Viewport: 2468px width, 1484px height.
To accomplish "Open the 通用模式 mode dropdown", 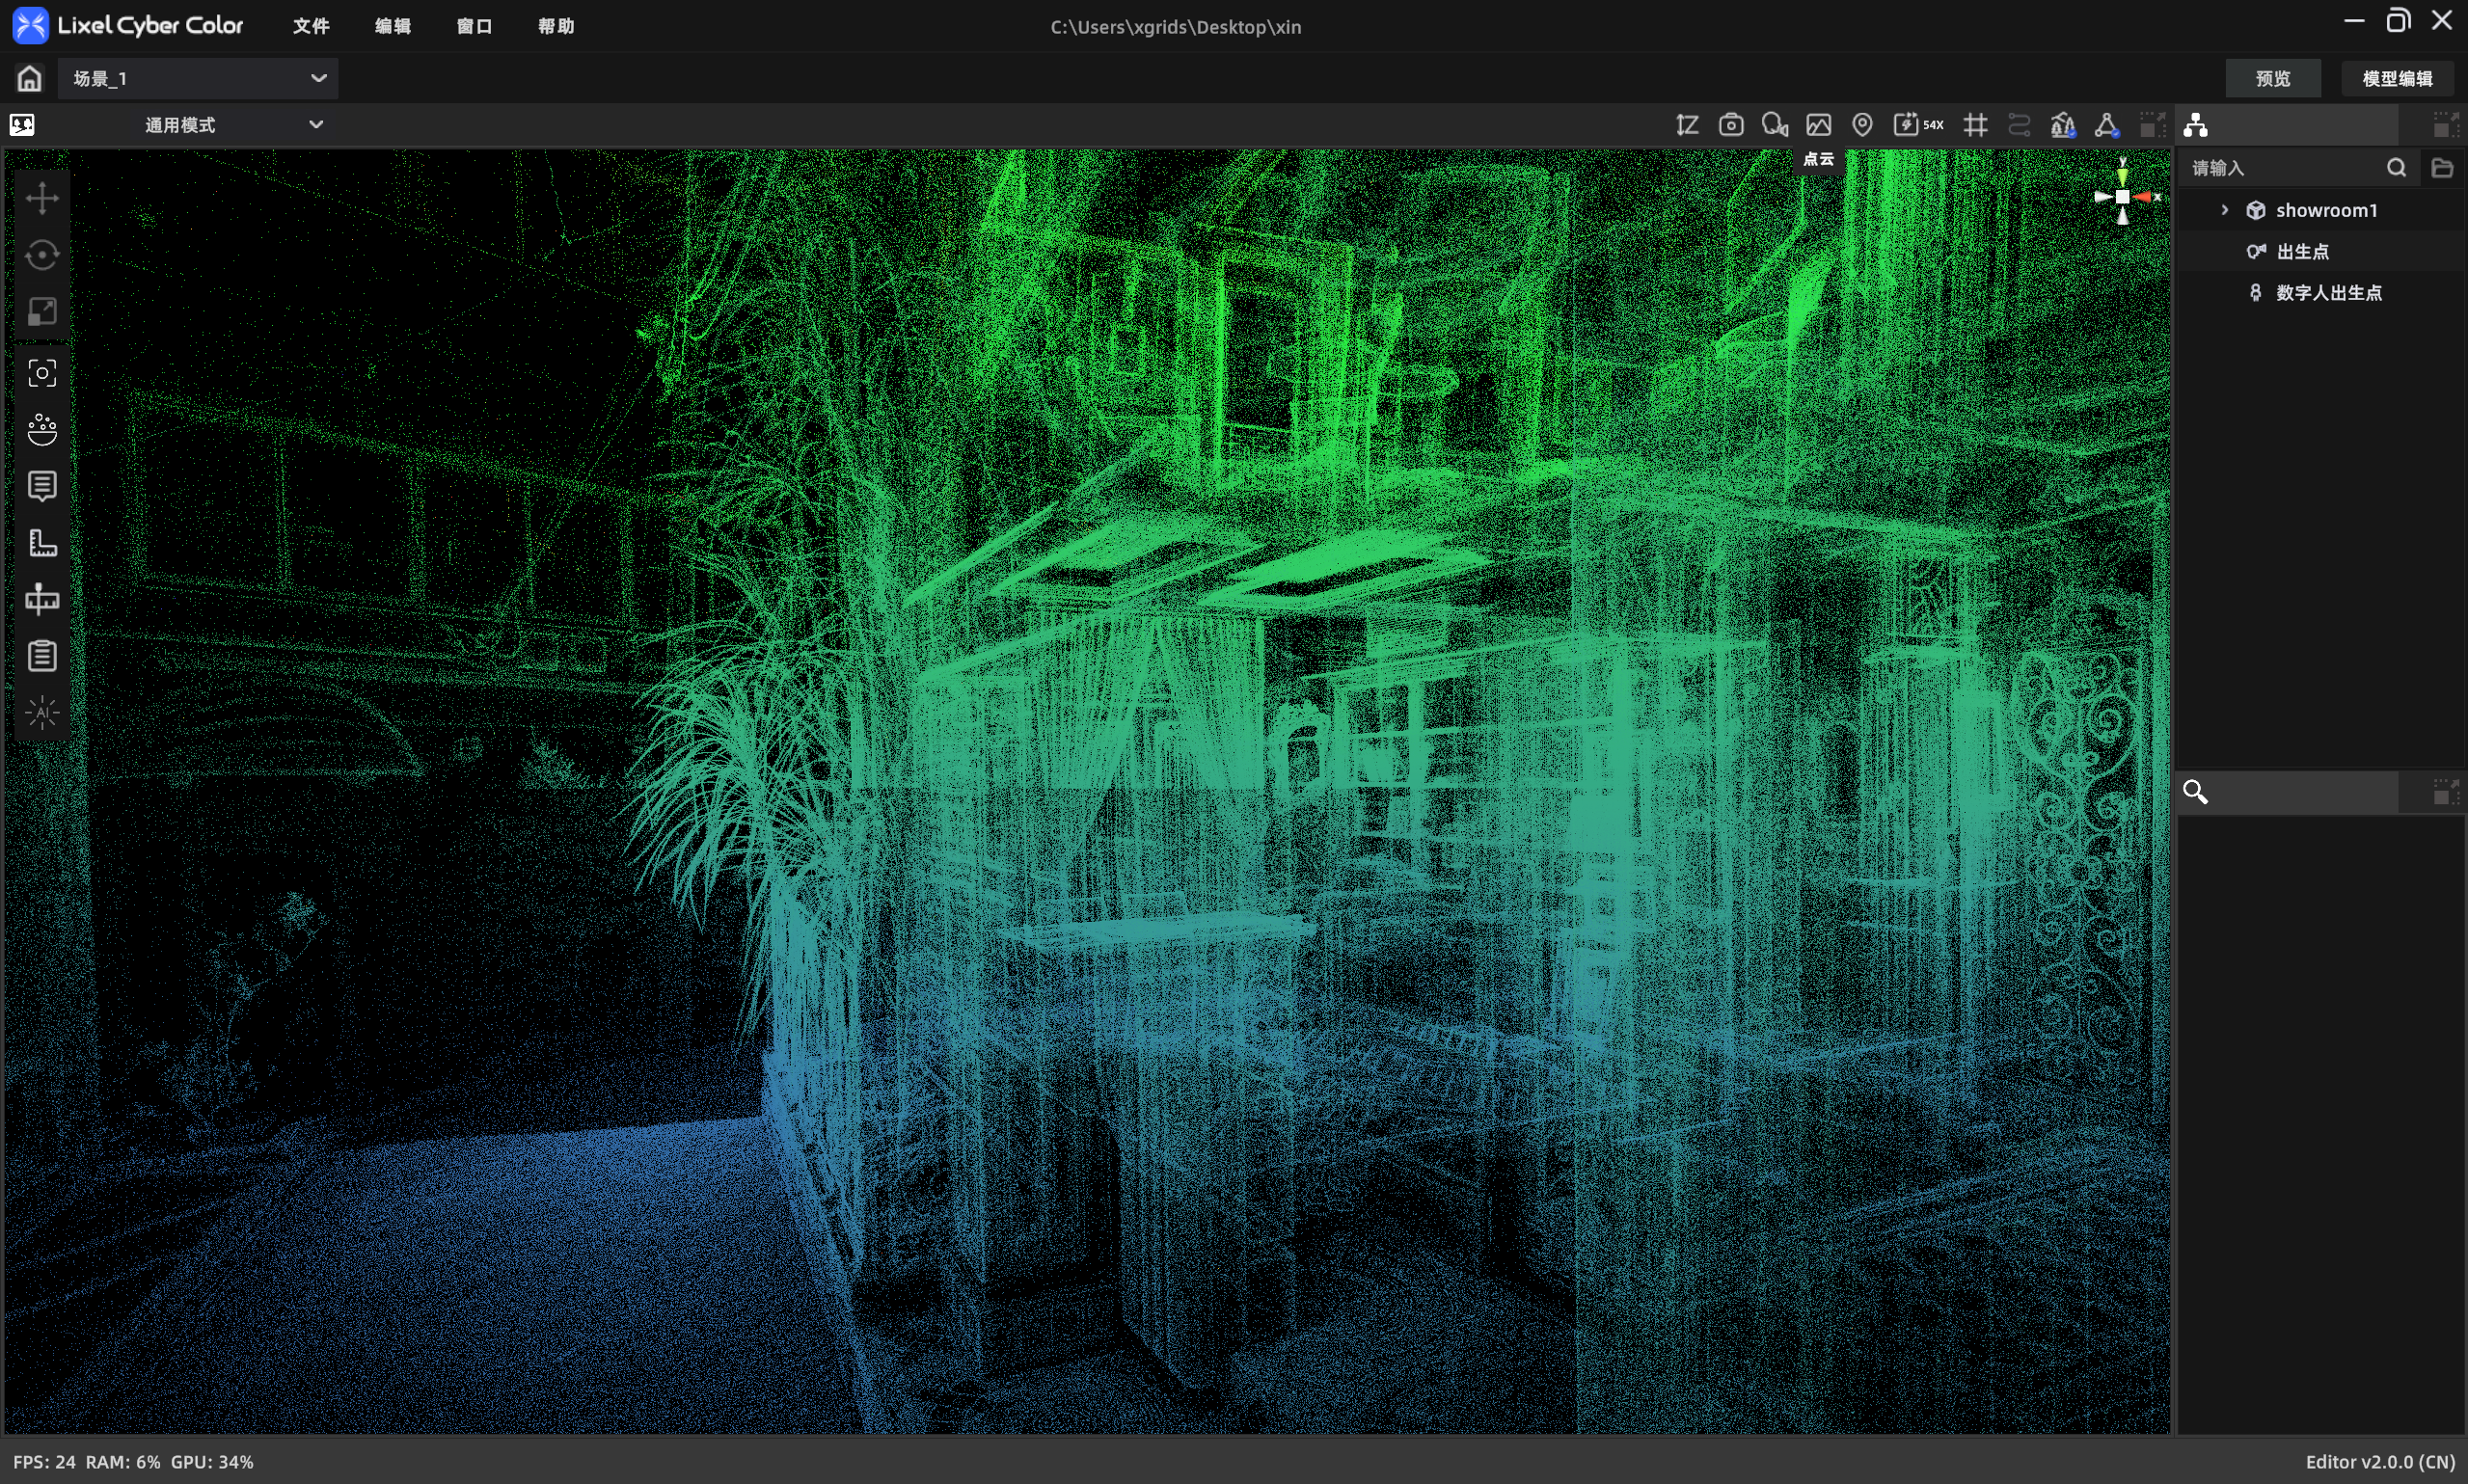I will coord(235,125).
